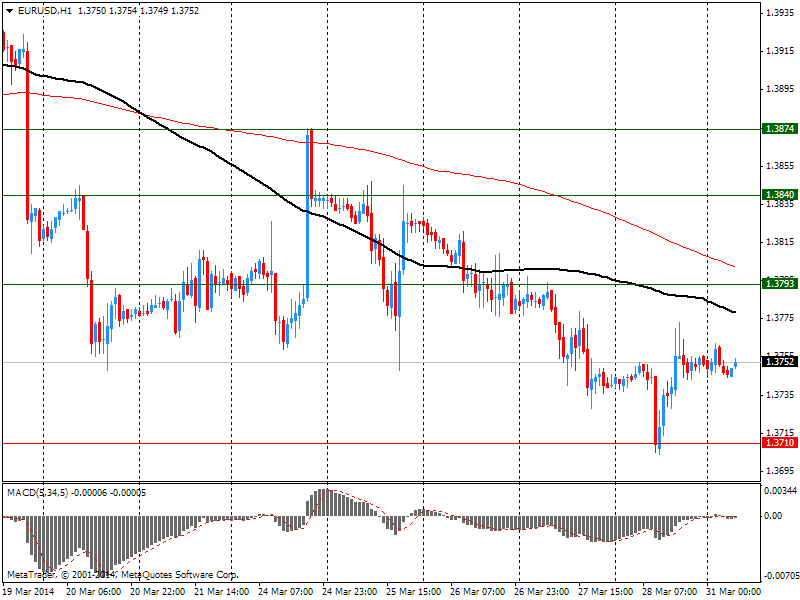This screenshot has height=600, width=800.
Task: Click the 0.00344 MACD scale value
Action: pyautogui.click(x=780, y=491)
